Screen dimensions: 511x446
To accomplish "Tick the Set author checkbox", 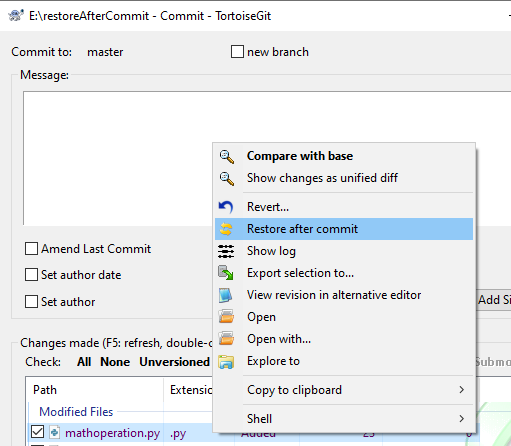I will click(31, 301).
